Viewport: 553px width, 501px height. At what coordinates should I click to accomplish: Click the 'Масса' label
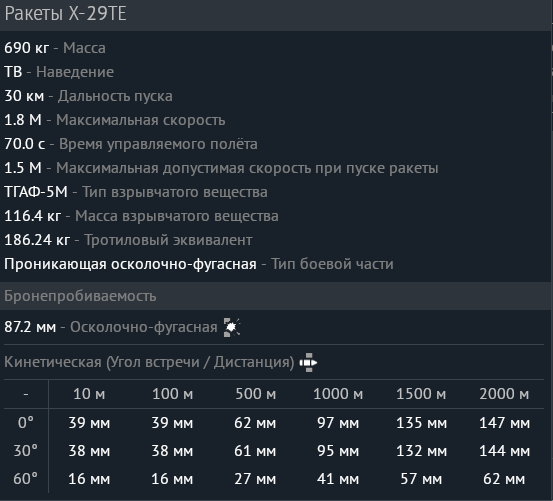tap(84, 48)
